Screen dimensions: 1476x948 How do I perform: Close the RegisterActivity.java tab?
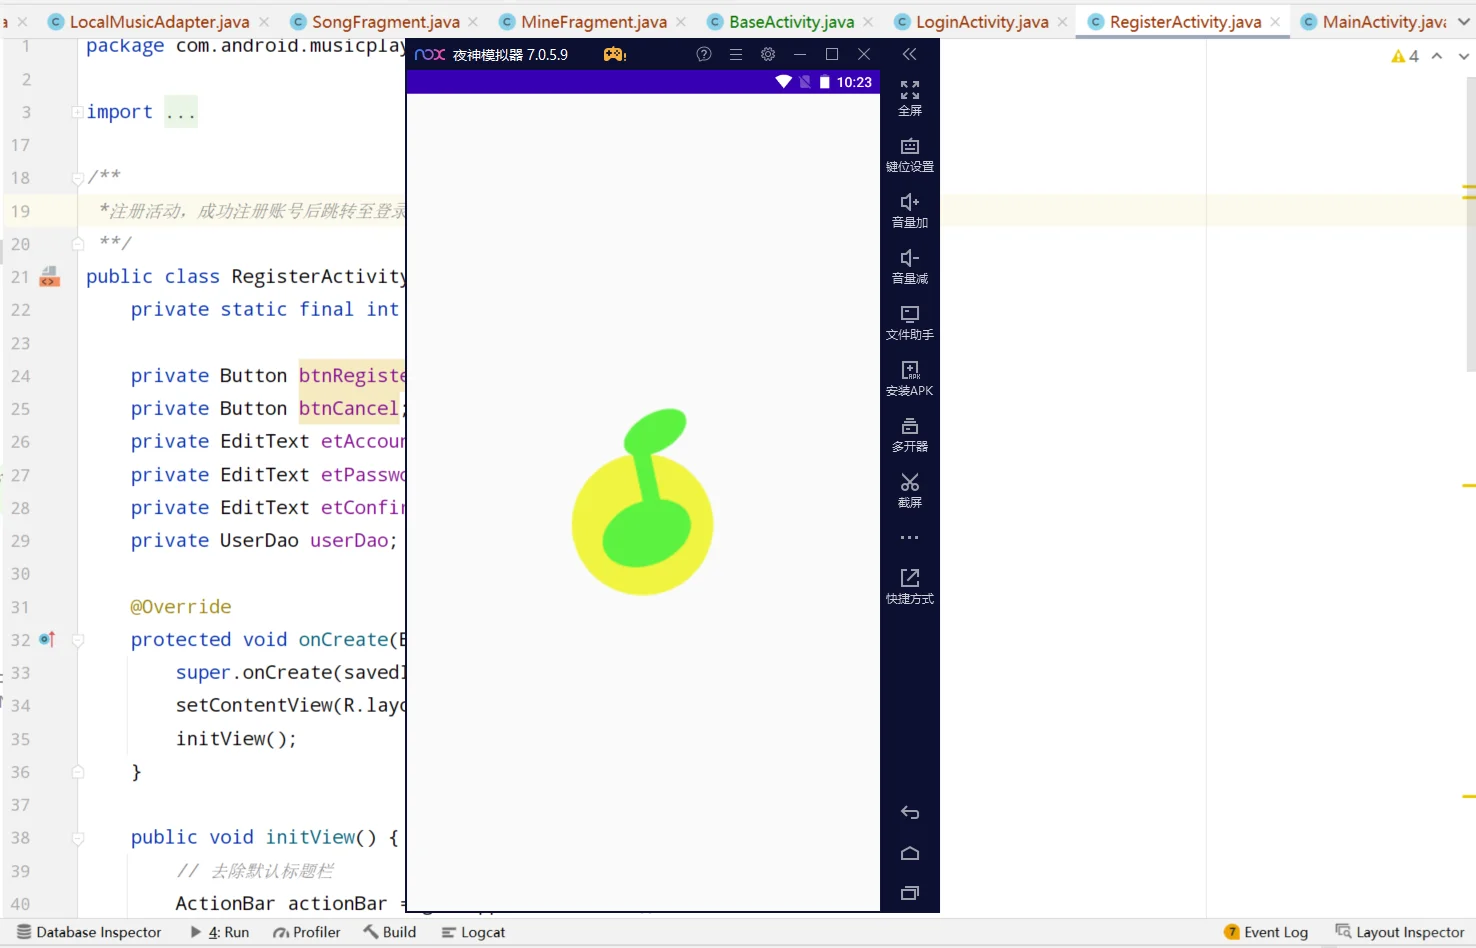click(1275, 22)
